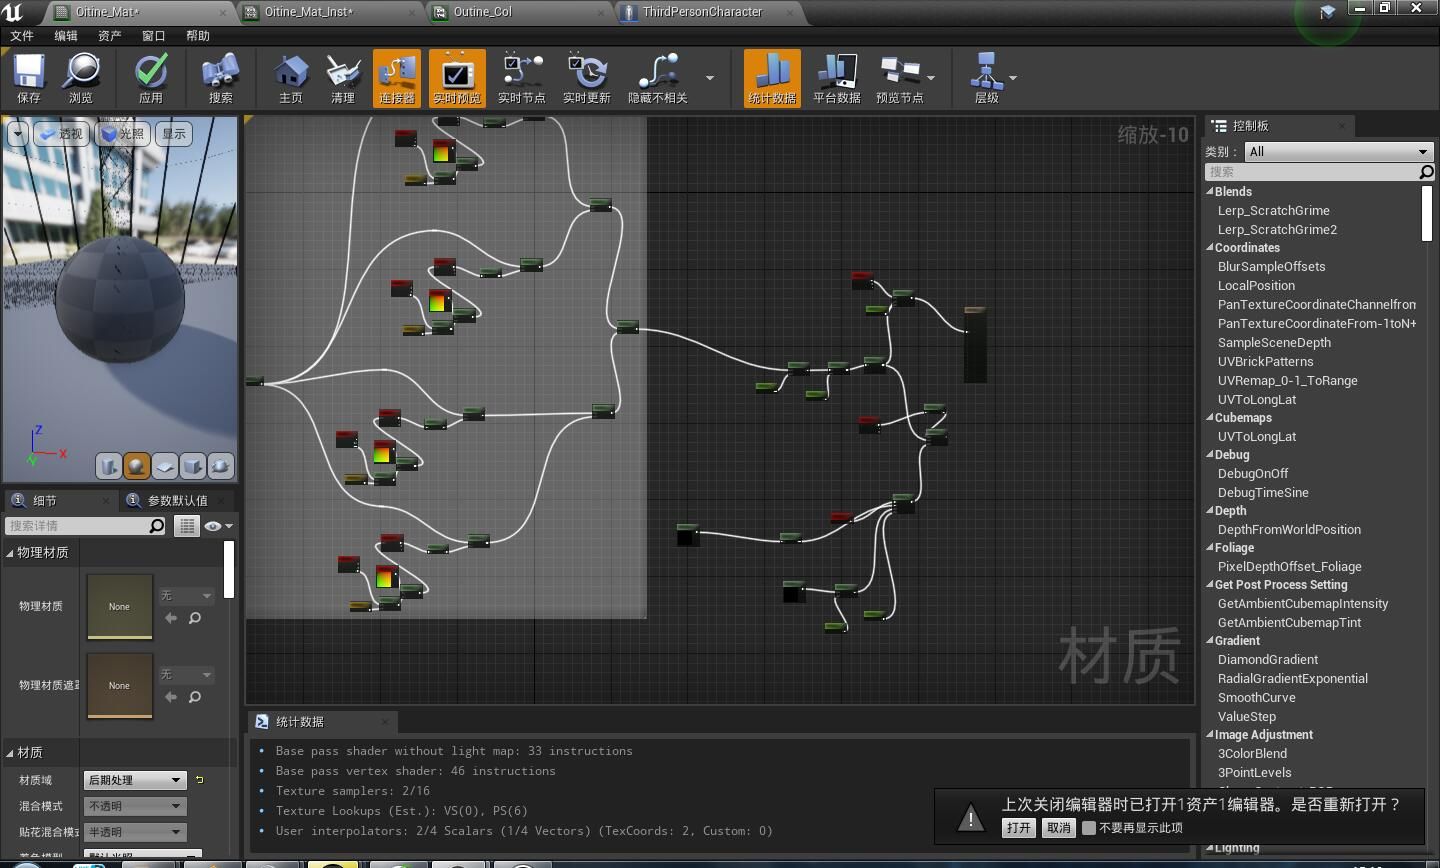Collapse the 物理材质 section

(x=10, y=552)
